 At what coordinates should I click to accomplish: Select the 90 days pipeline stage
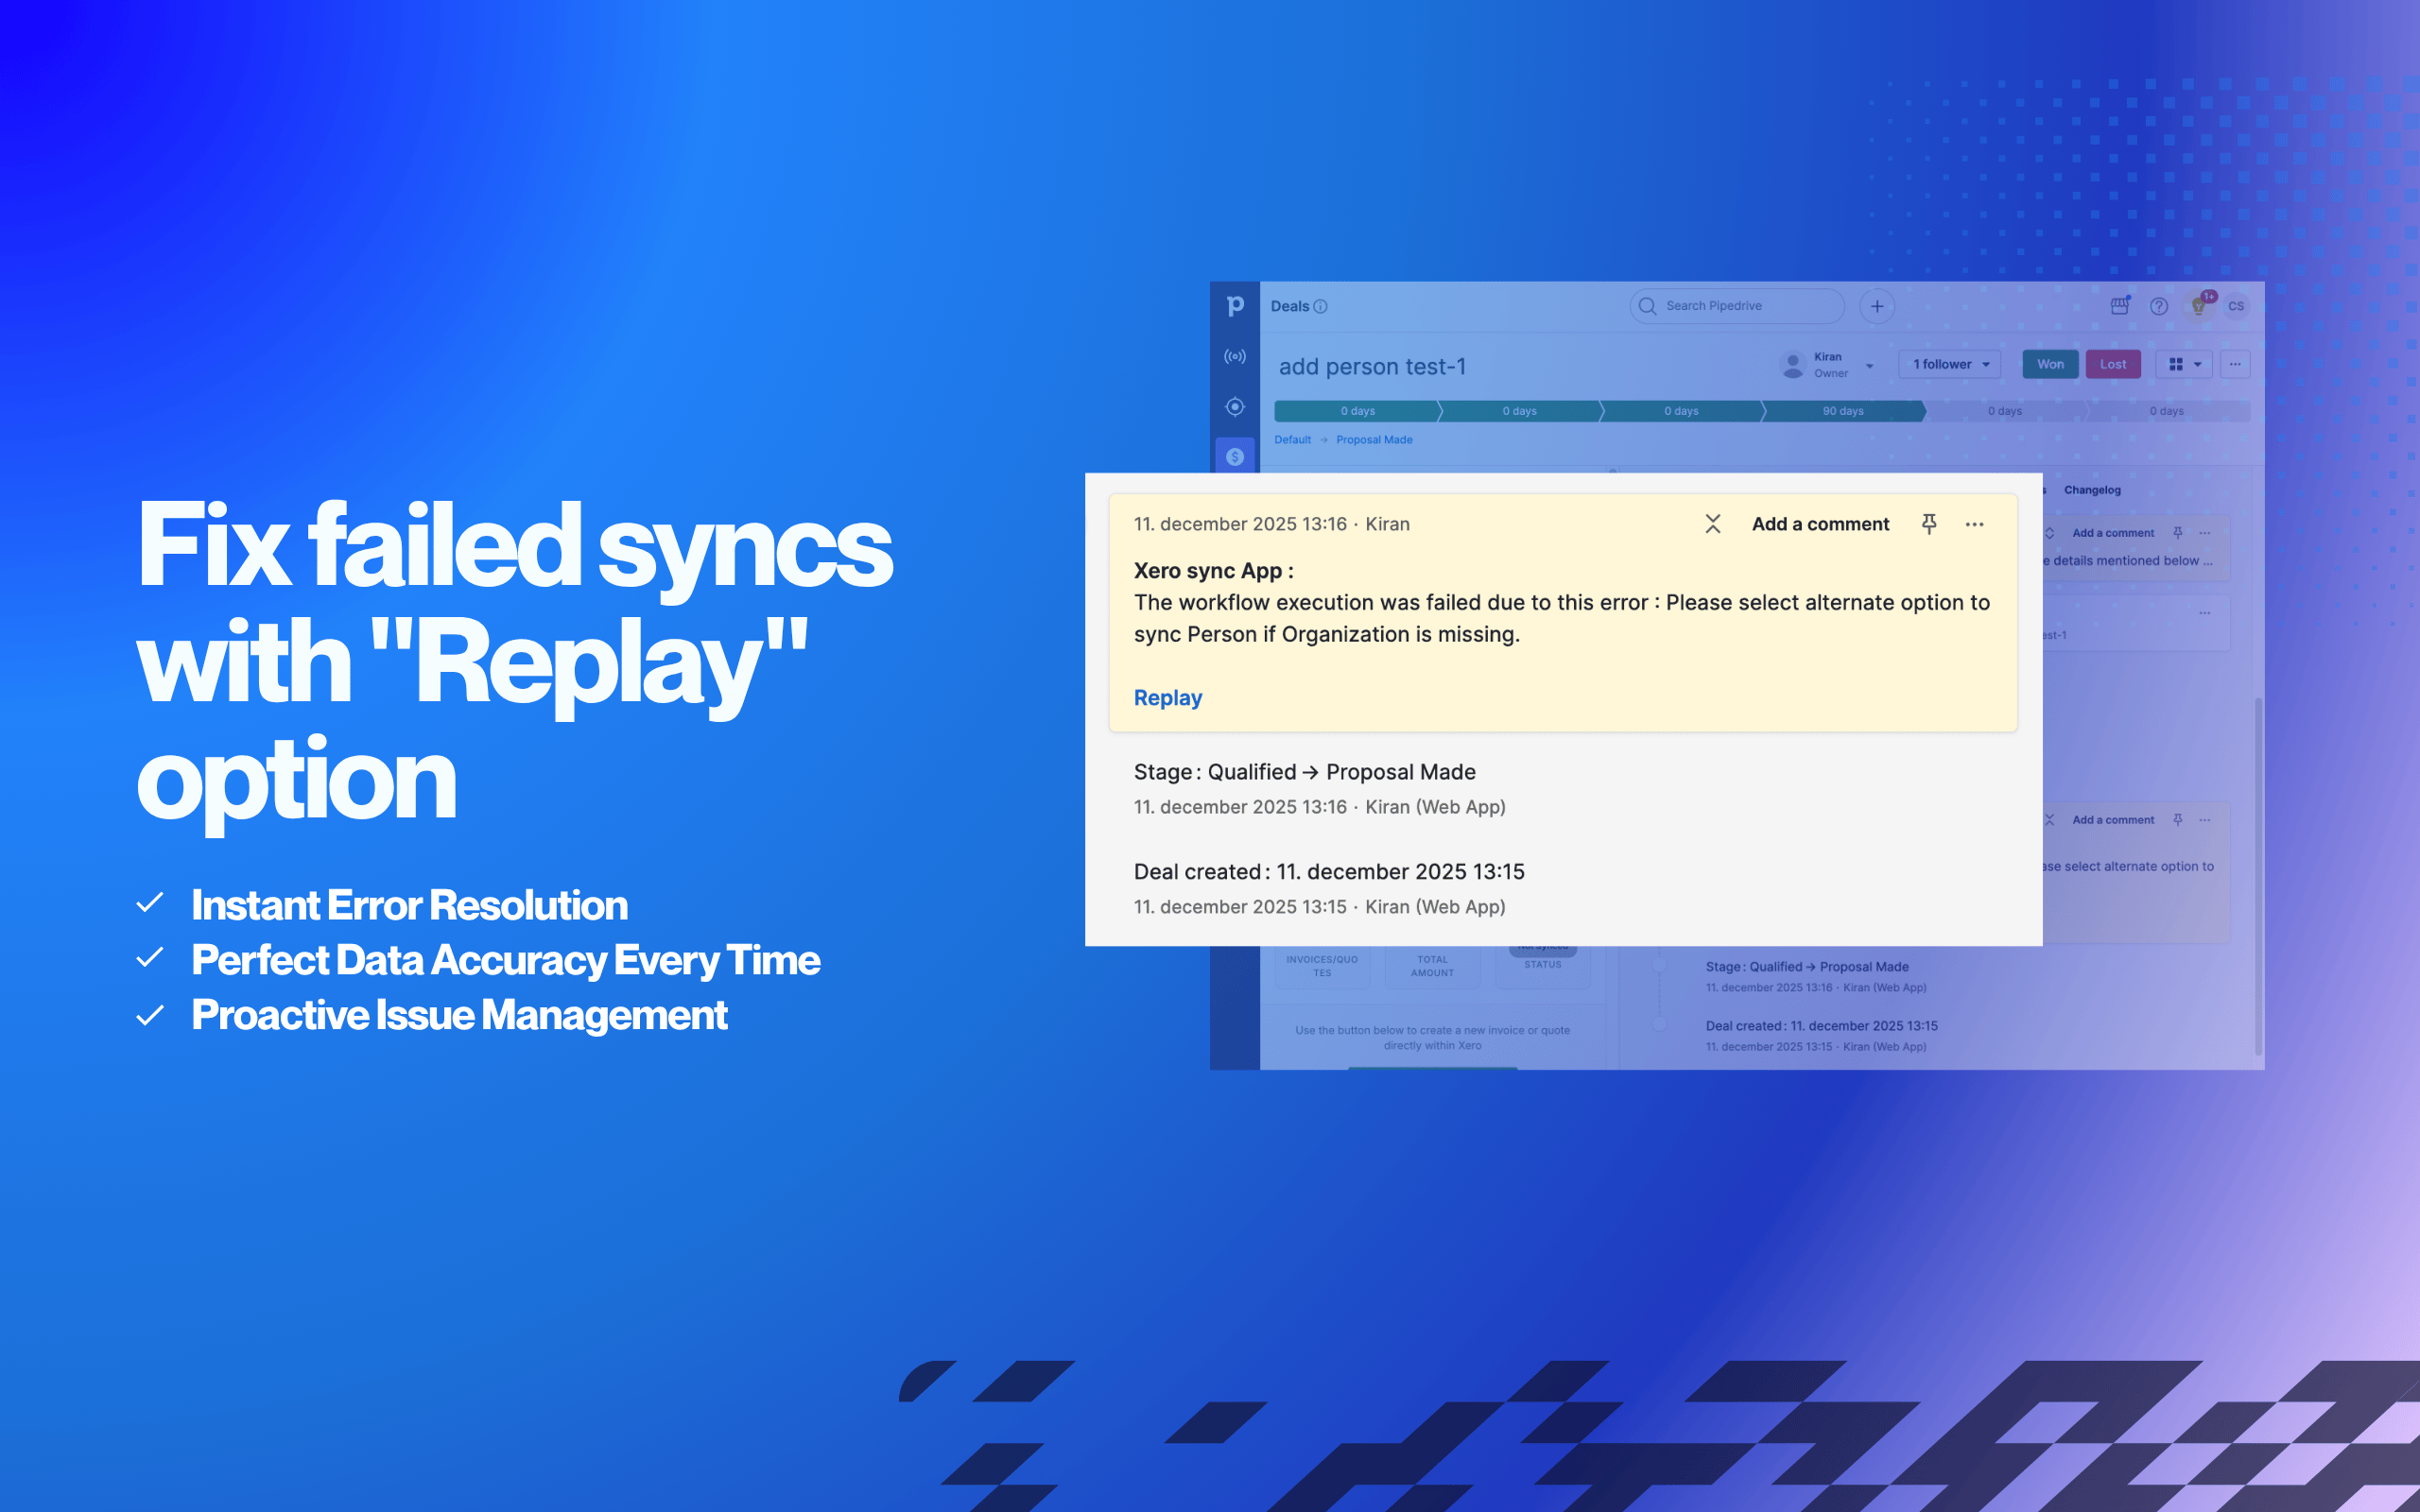click(1843, 411)
